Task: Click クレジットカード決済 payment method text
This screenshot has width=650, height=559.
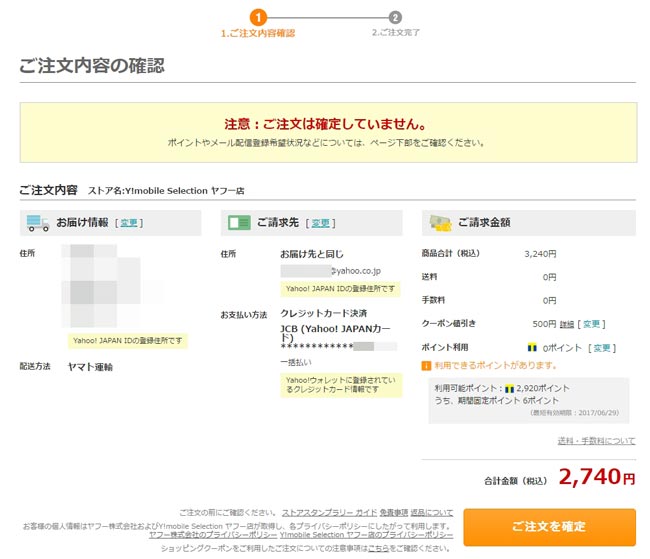Action: click(324, 313)
